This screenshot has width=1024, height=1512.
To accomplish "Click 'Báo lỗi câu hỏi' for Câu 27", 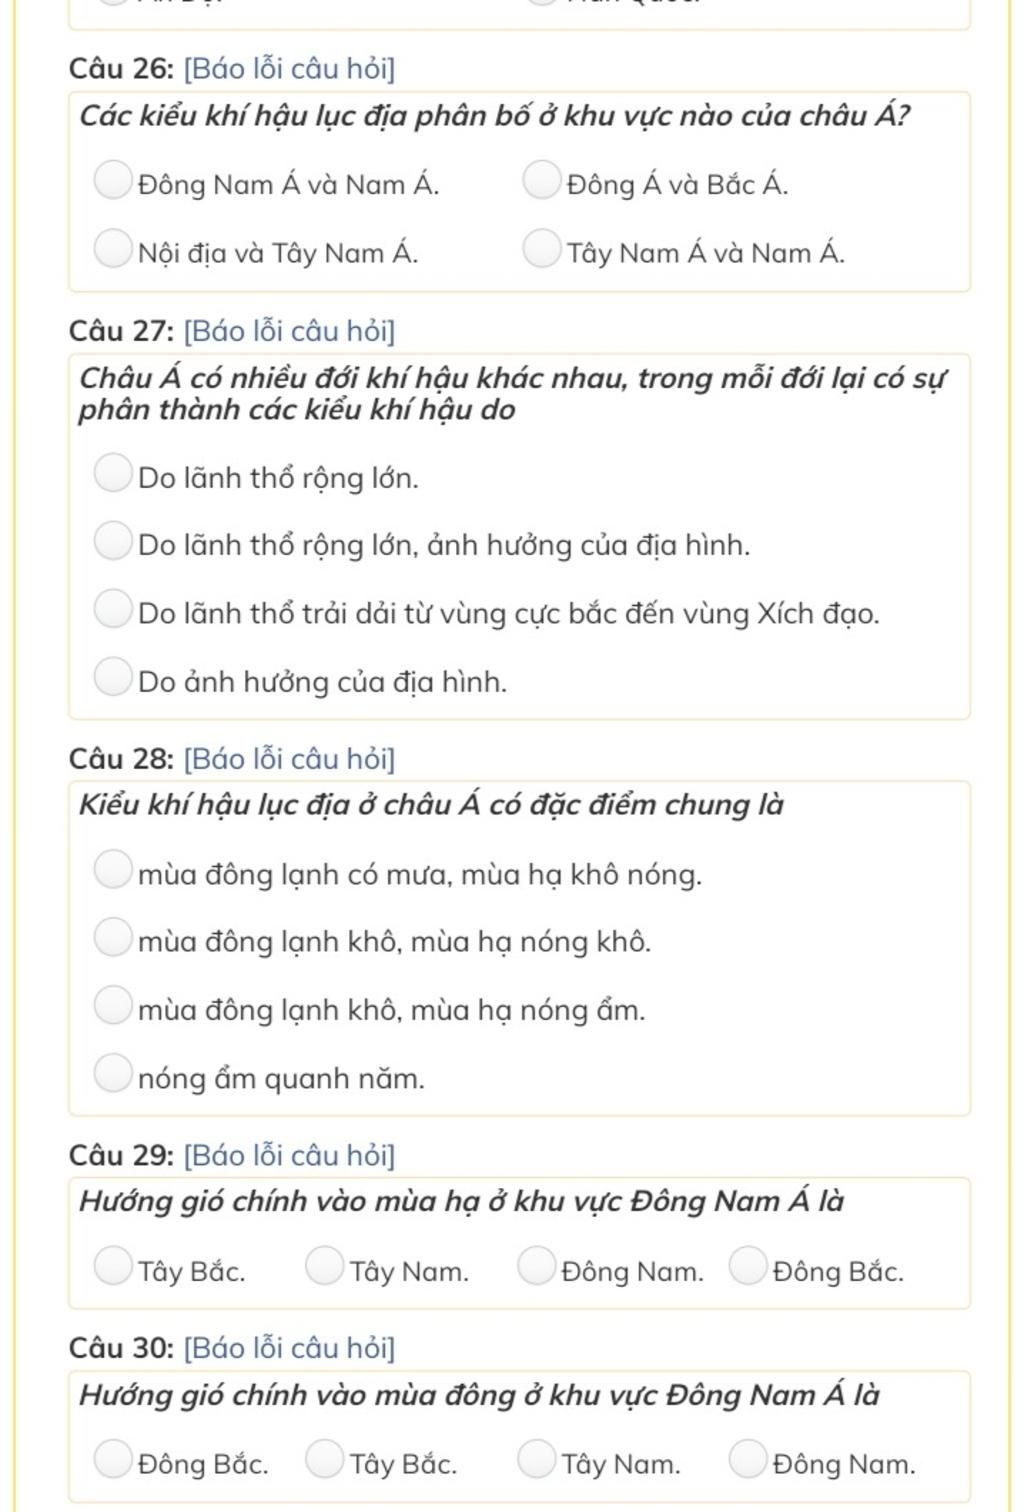I will 289,331.
